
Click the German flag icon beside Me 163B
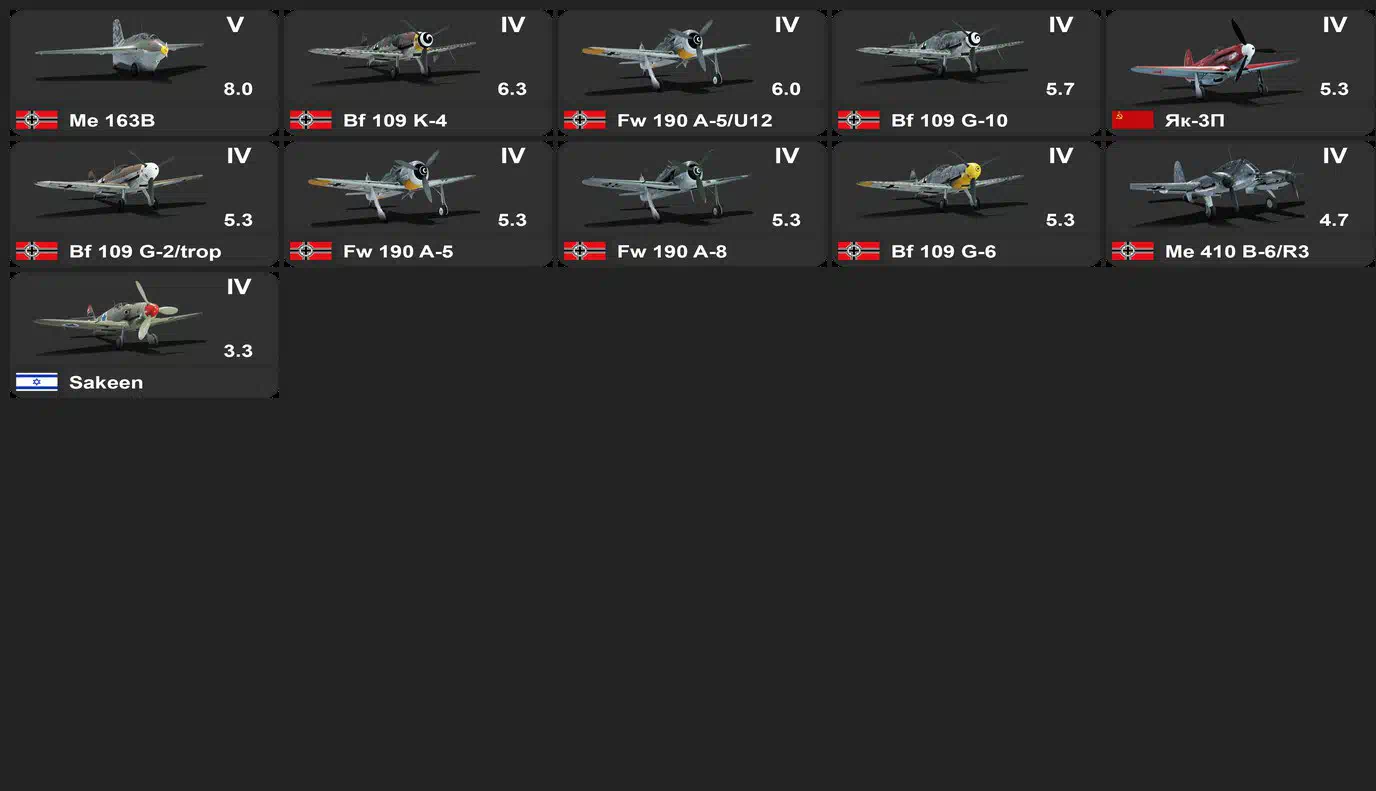coord(37,121)
